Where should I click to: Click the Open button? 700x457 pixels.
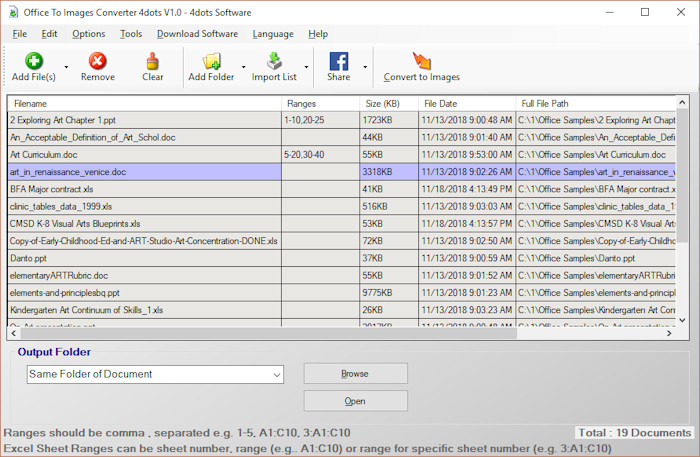(x=355, y=401)
